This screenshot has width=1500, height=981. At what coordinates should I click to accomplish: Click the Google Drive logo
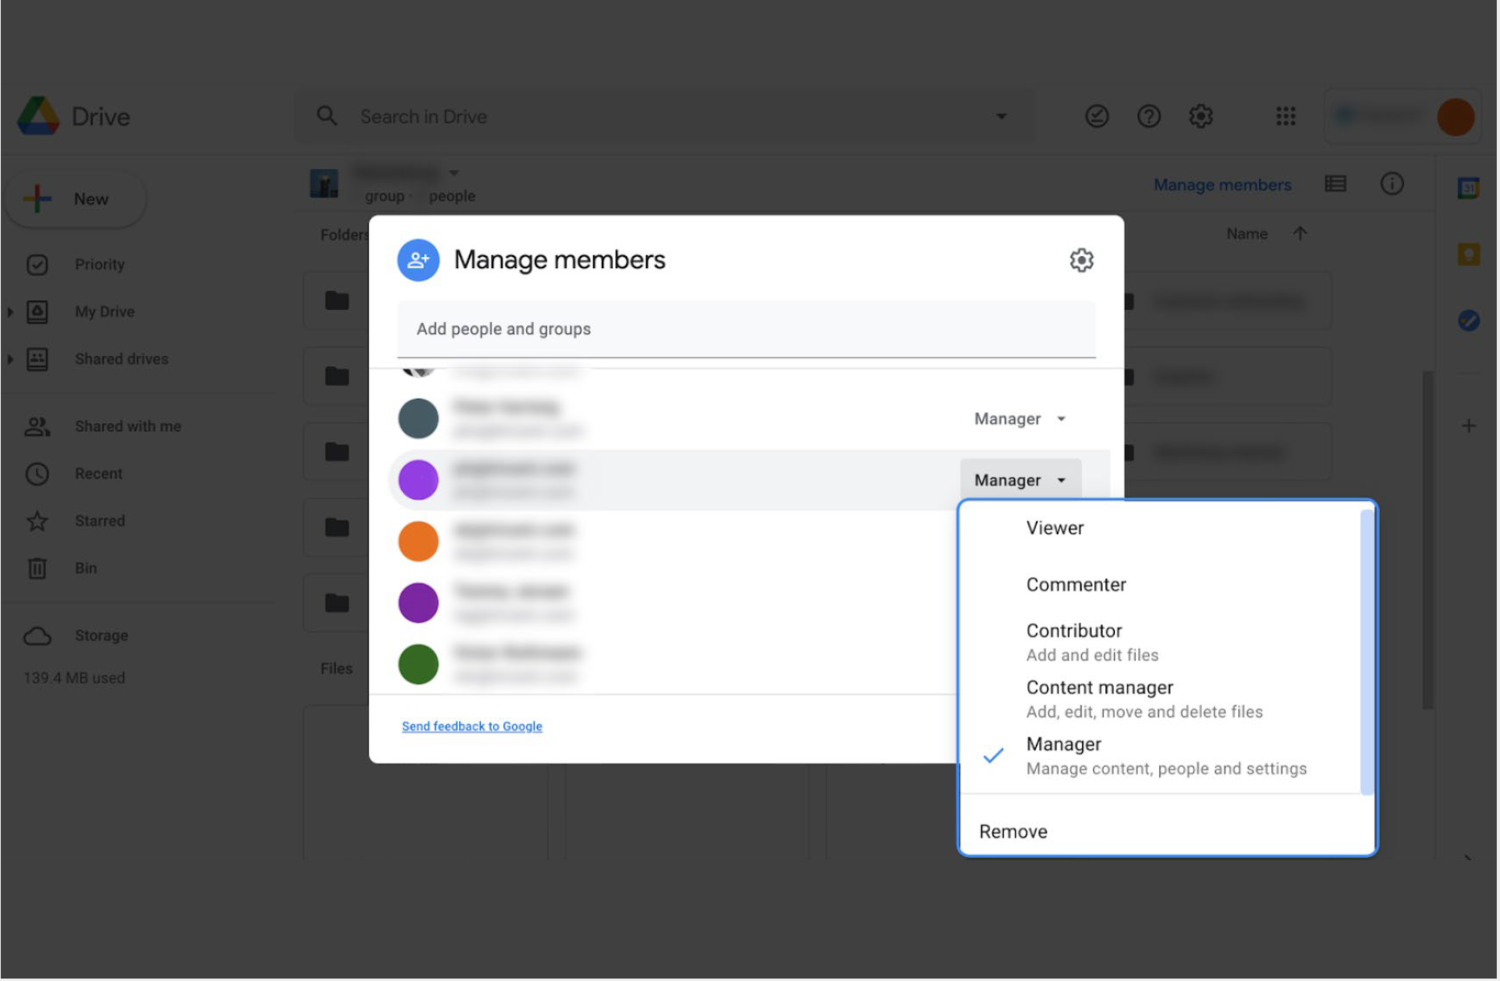click(x=38, y=116)
